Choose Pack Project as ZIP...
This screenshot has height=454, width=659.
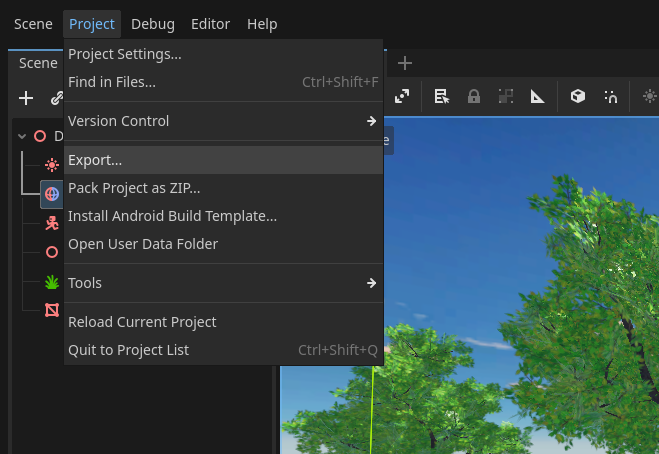pos(134,188)
